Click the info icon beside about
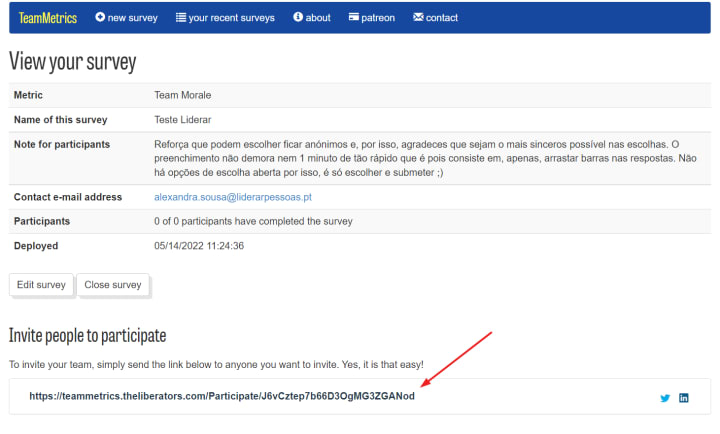Image resolution: width=720 pixels, height=434 pixels. (x=298, y=17)
